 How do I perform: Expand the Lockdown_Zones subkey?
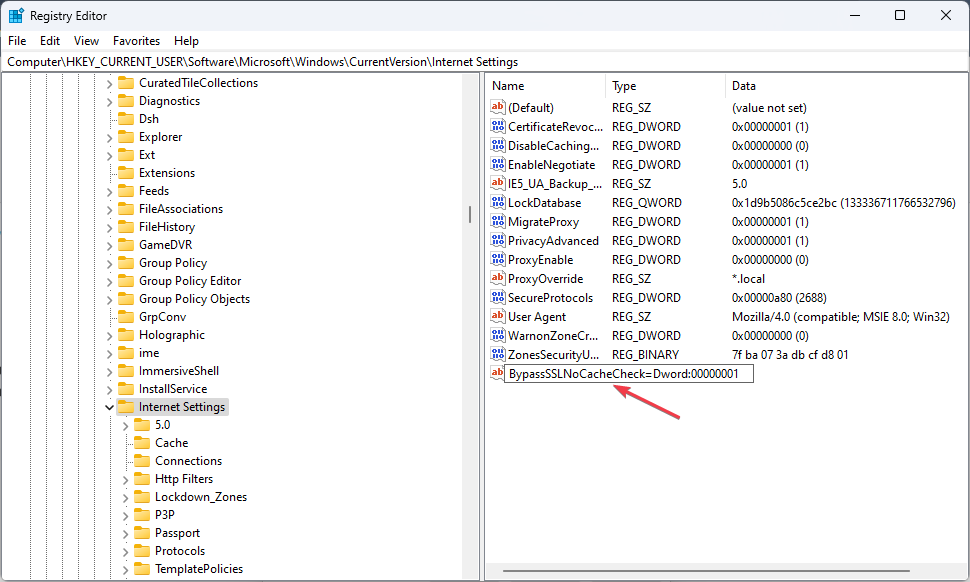click(126, 497)
